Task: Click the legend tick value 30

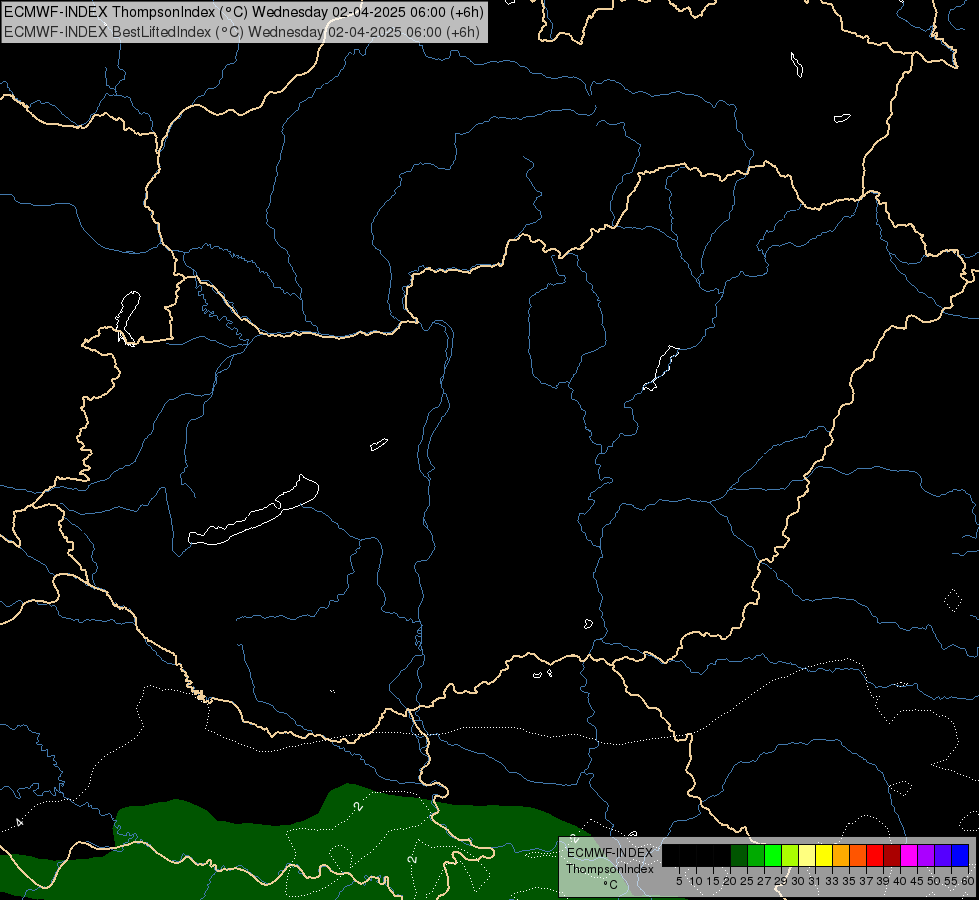Action: click(798, 881)
